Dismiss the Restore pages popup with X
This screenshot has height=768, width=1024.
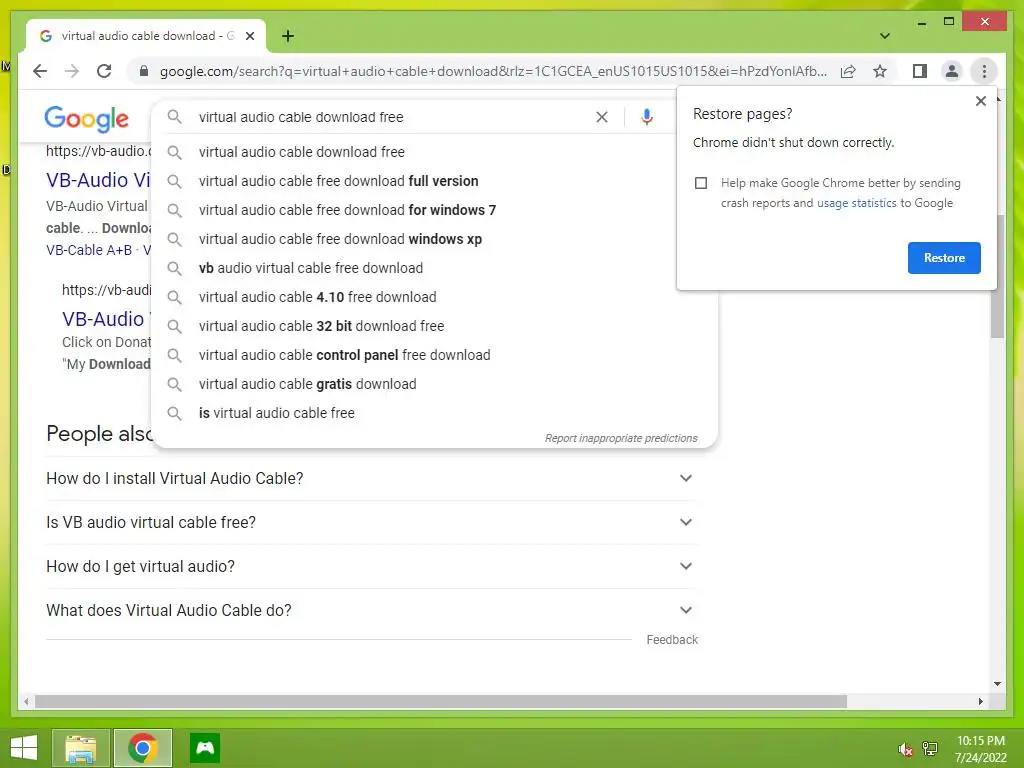(x=980, y=101)
